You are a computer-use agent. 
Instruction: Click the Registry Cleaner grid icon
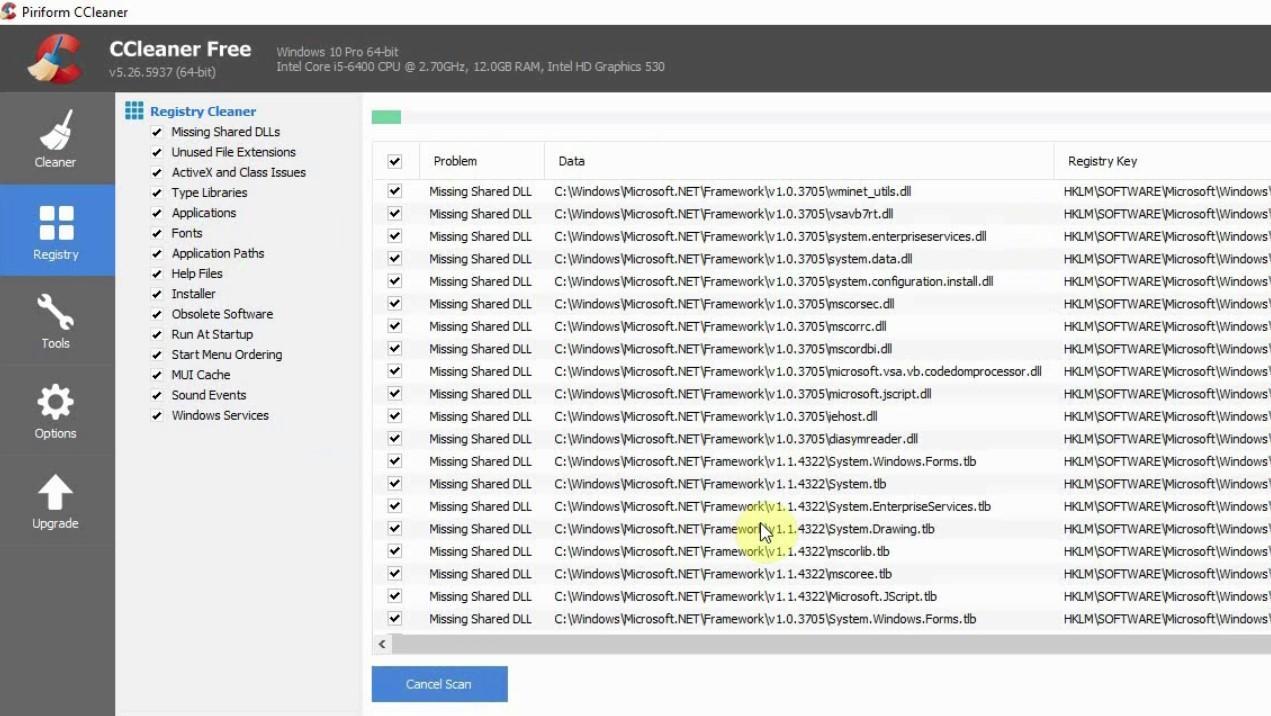pos(134,111)
